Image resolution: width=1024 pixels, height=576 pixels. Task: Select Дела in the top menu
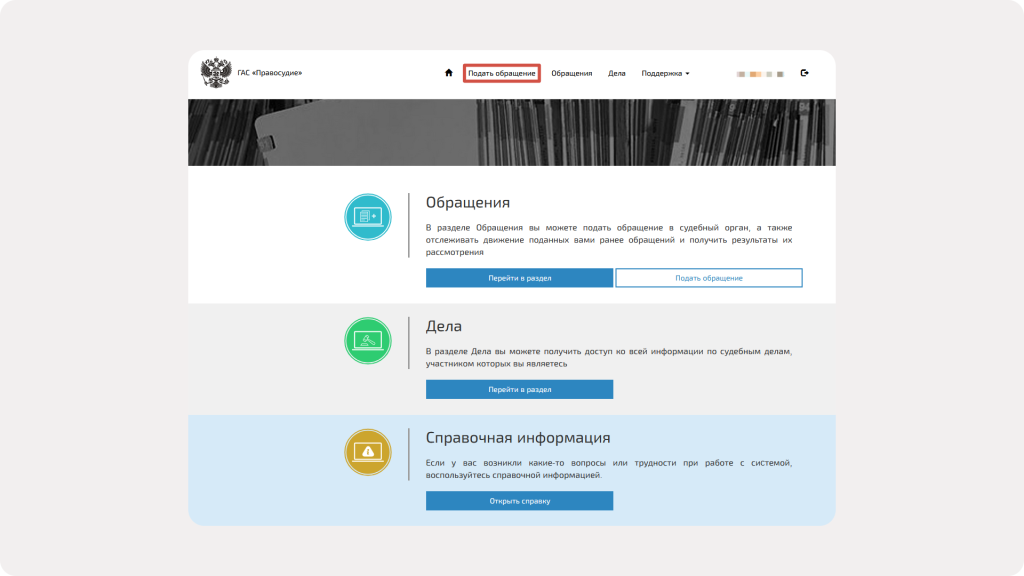pos(615,72)
